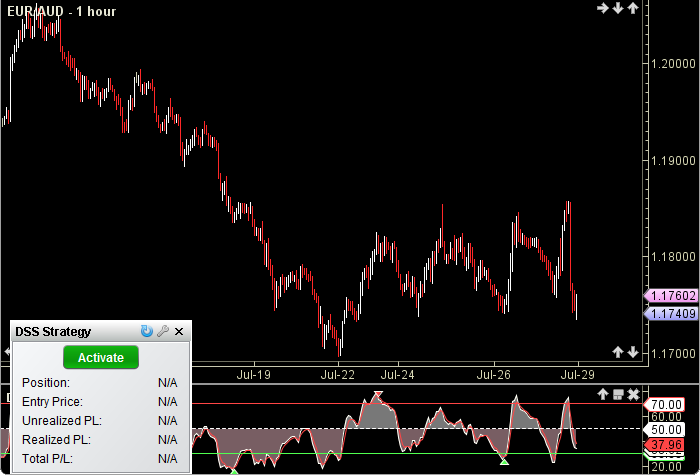Screen dimensions: 700x475
Task: Click the up arrow near the 1.17000 price level
Action: coord(618,352)
